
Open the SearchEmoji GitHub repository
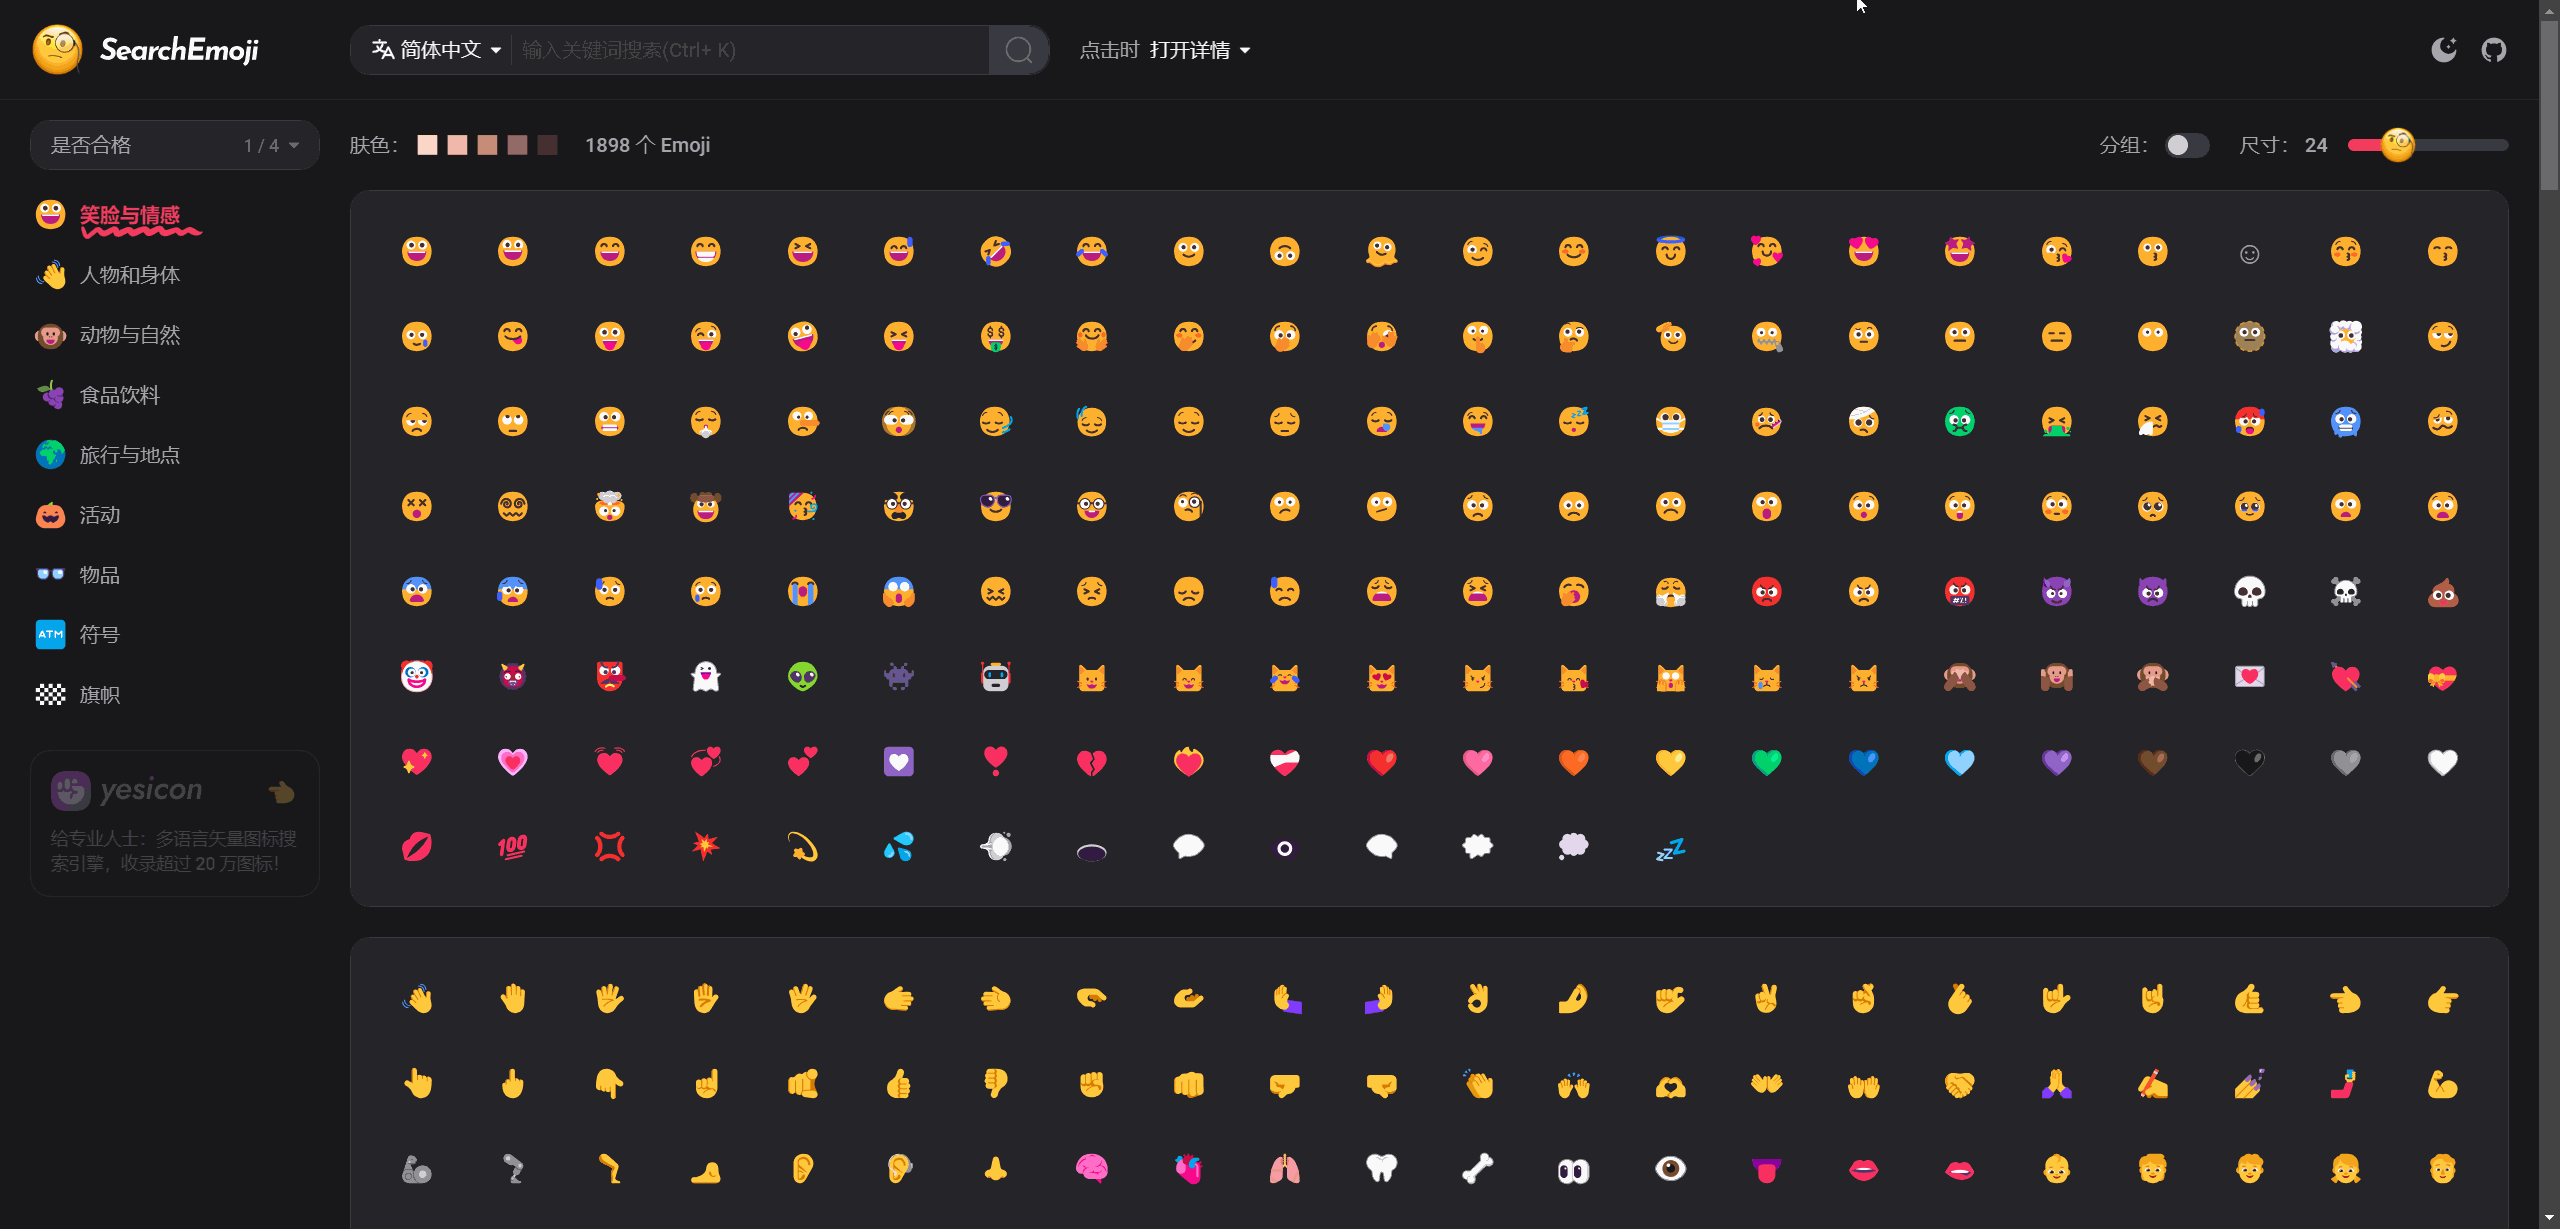[2494, 49]
